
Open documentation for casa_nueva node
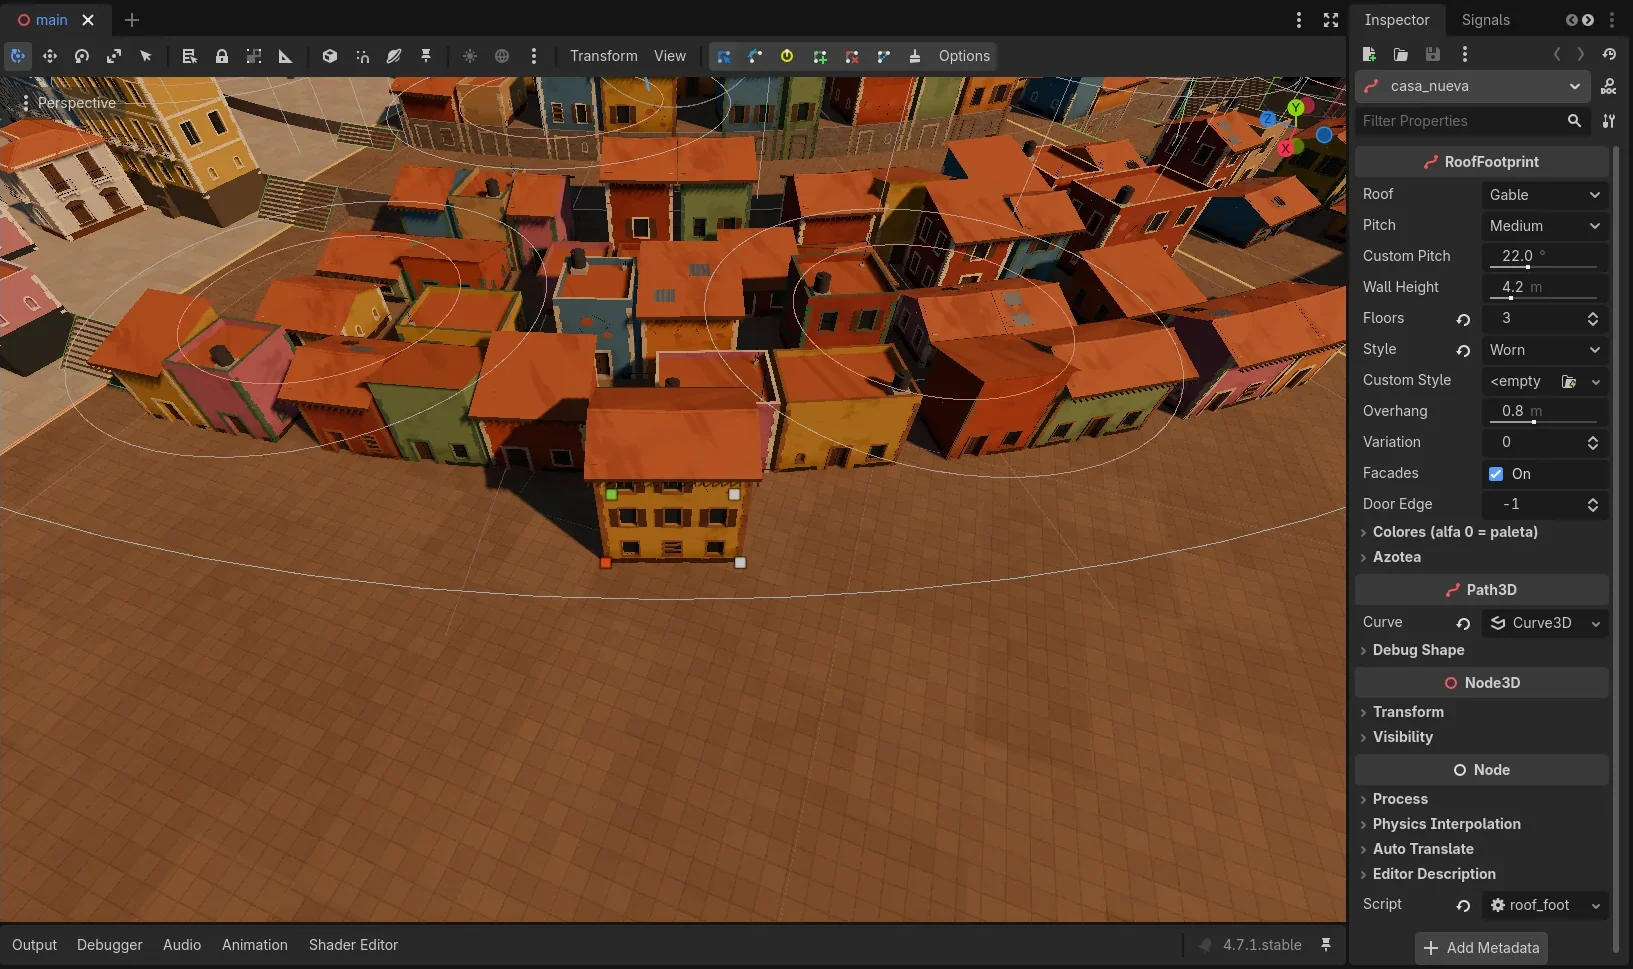pos(1609,86)
